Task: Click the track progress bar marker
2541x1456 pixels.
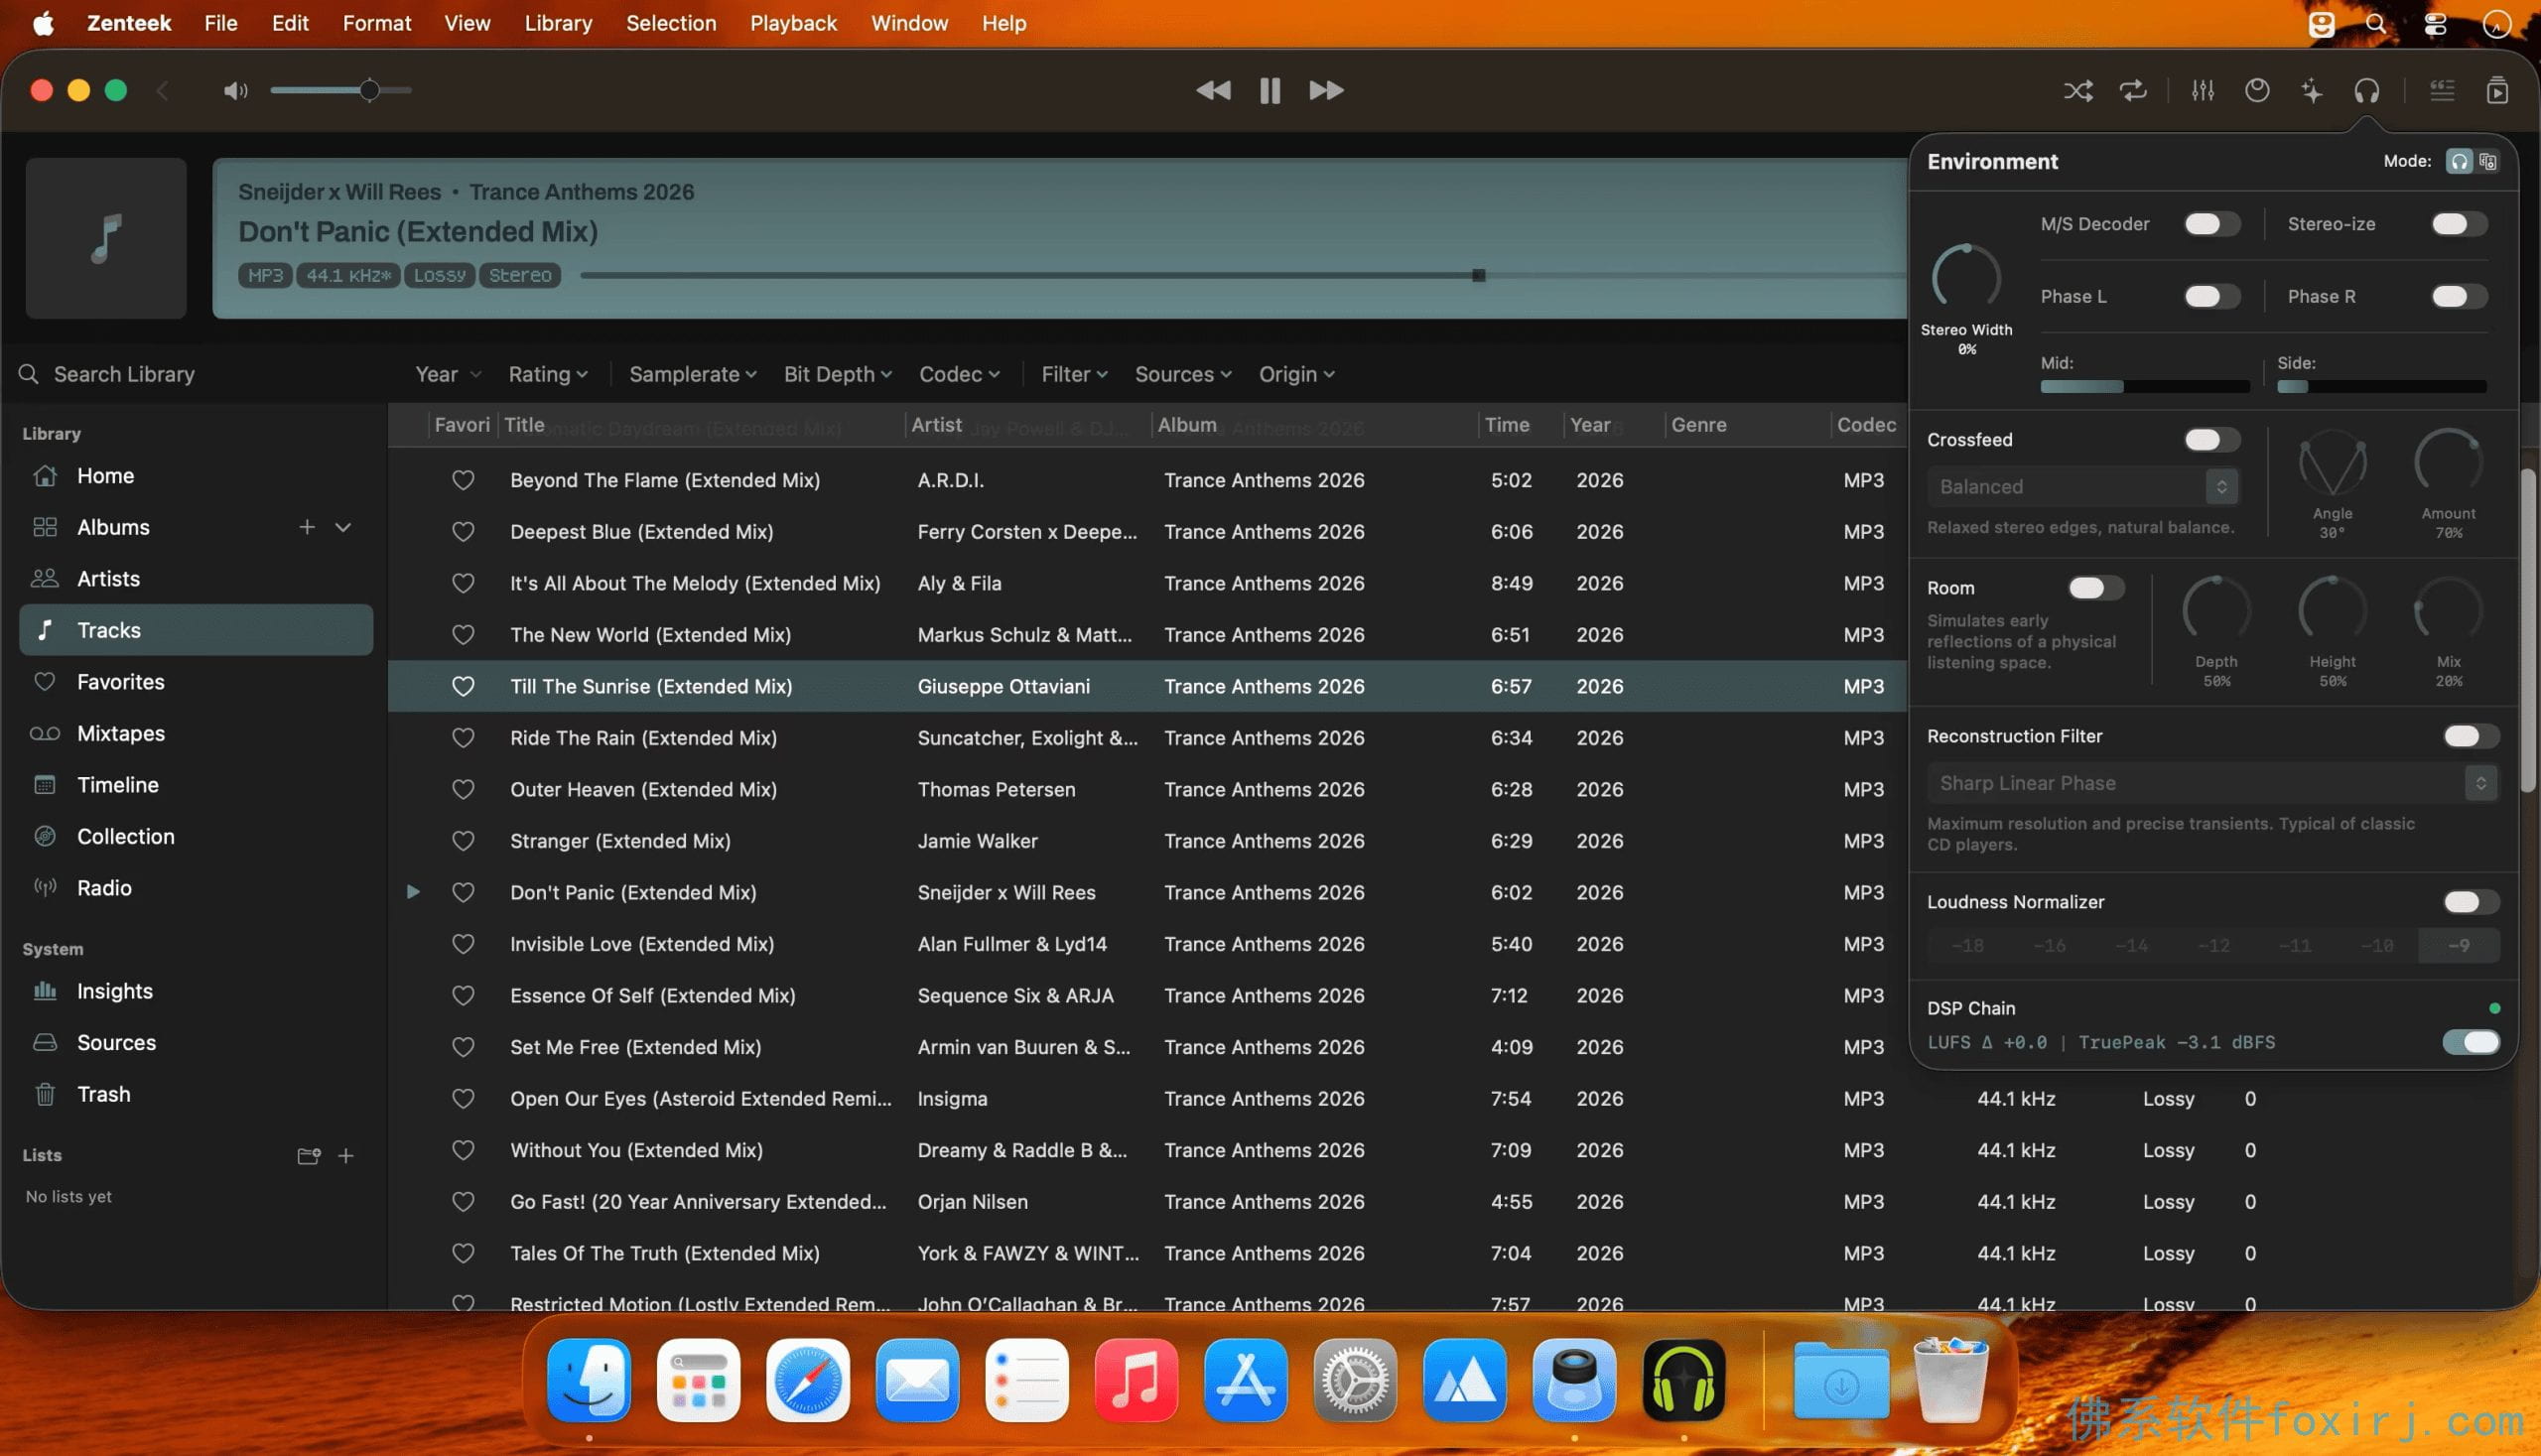Action: (x=1478, y=275)
